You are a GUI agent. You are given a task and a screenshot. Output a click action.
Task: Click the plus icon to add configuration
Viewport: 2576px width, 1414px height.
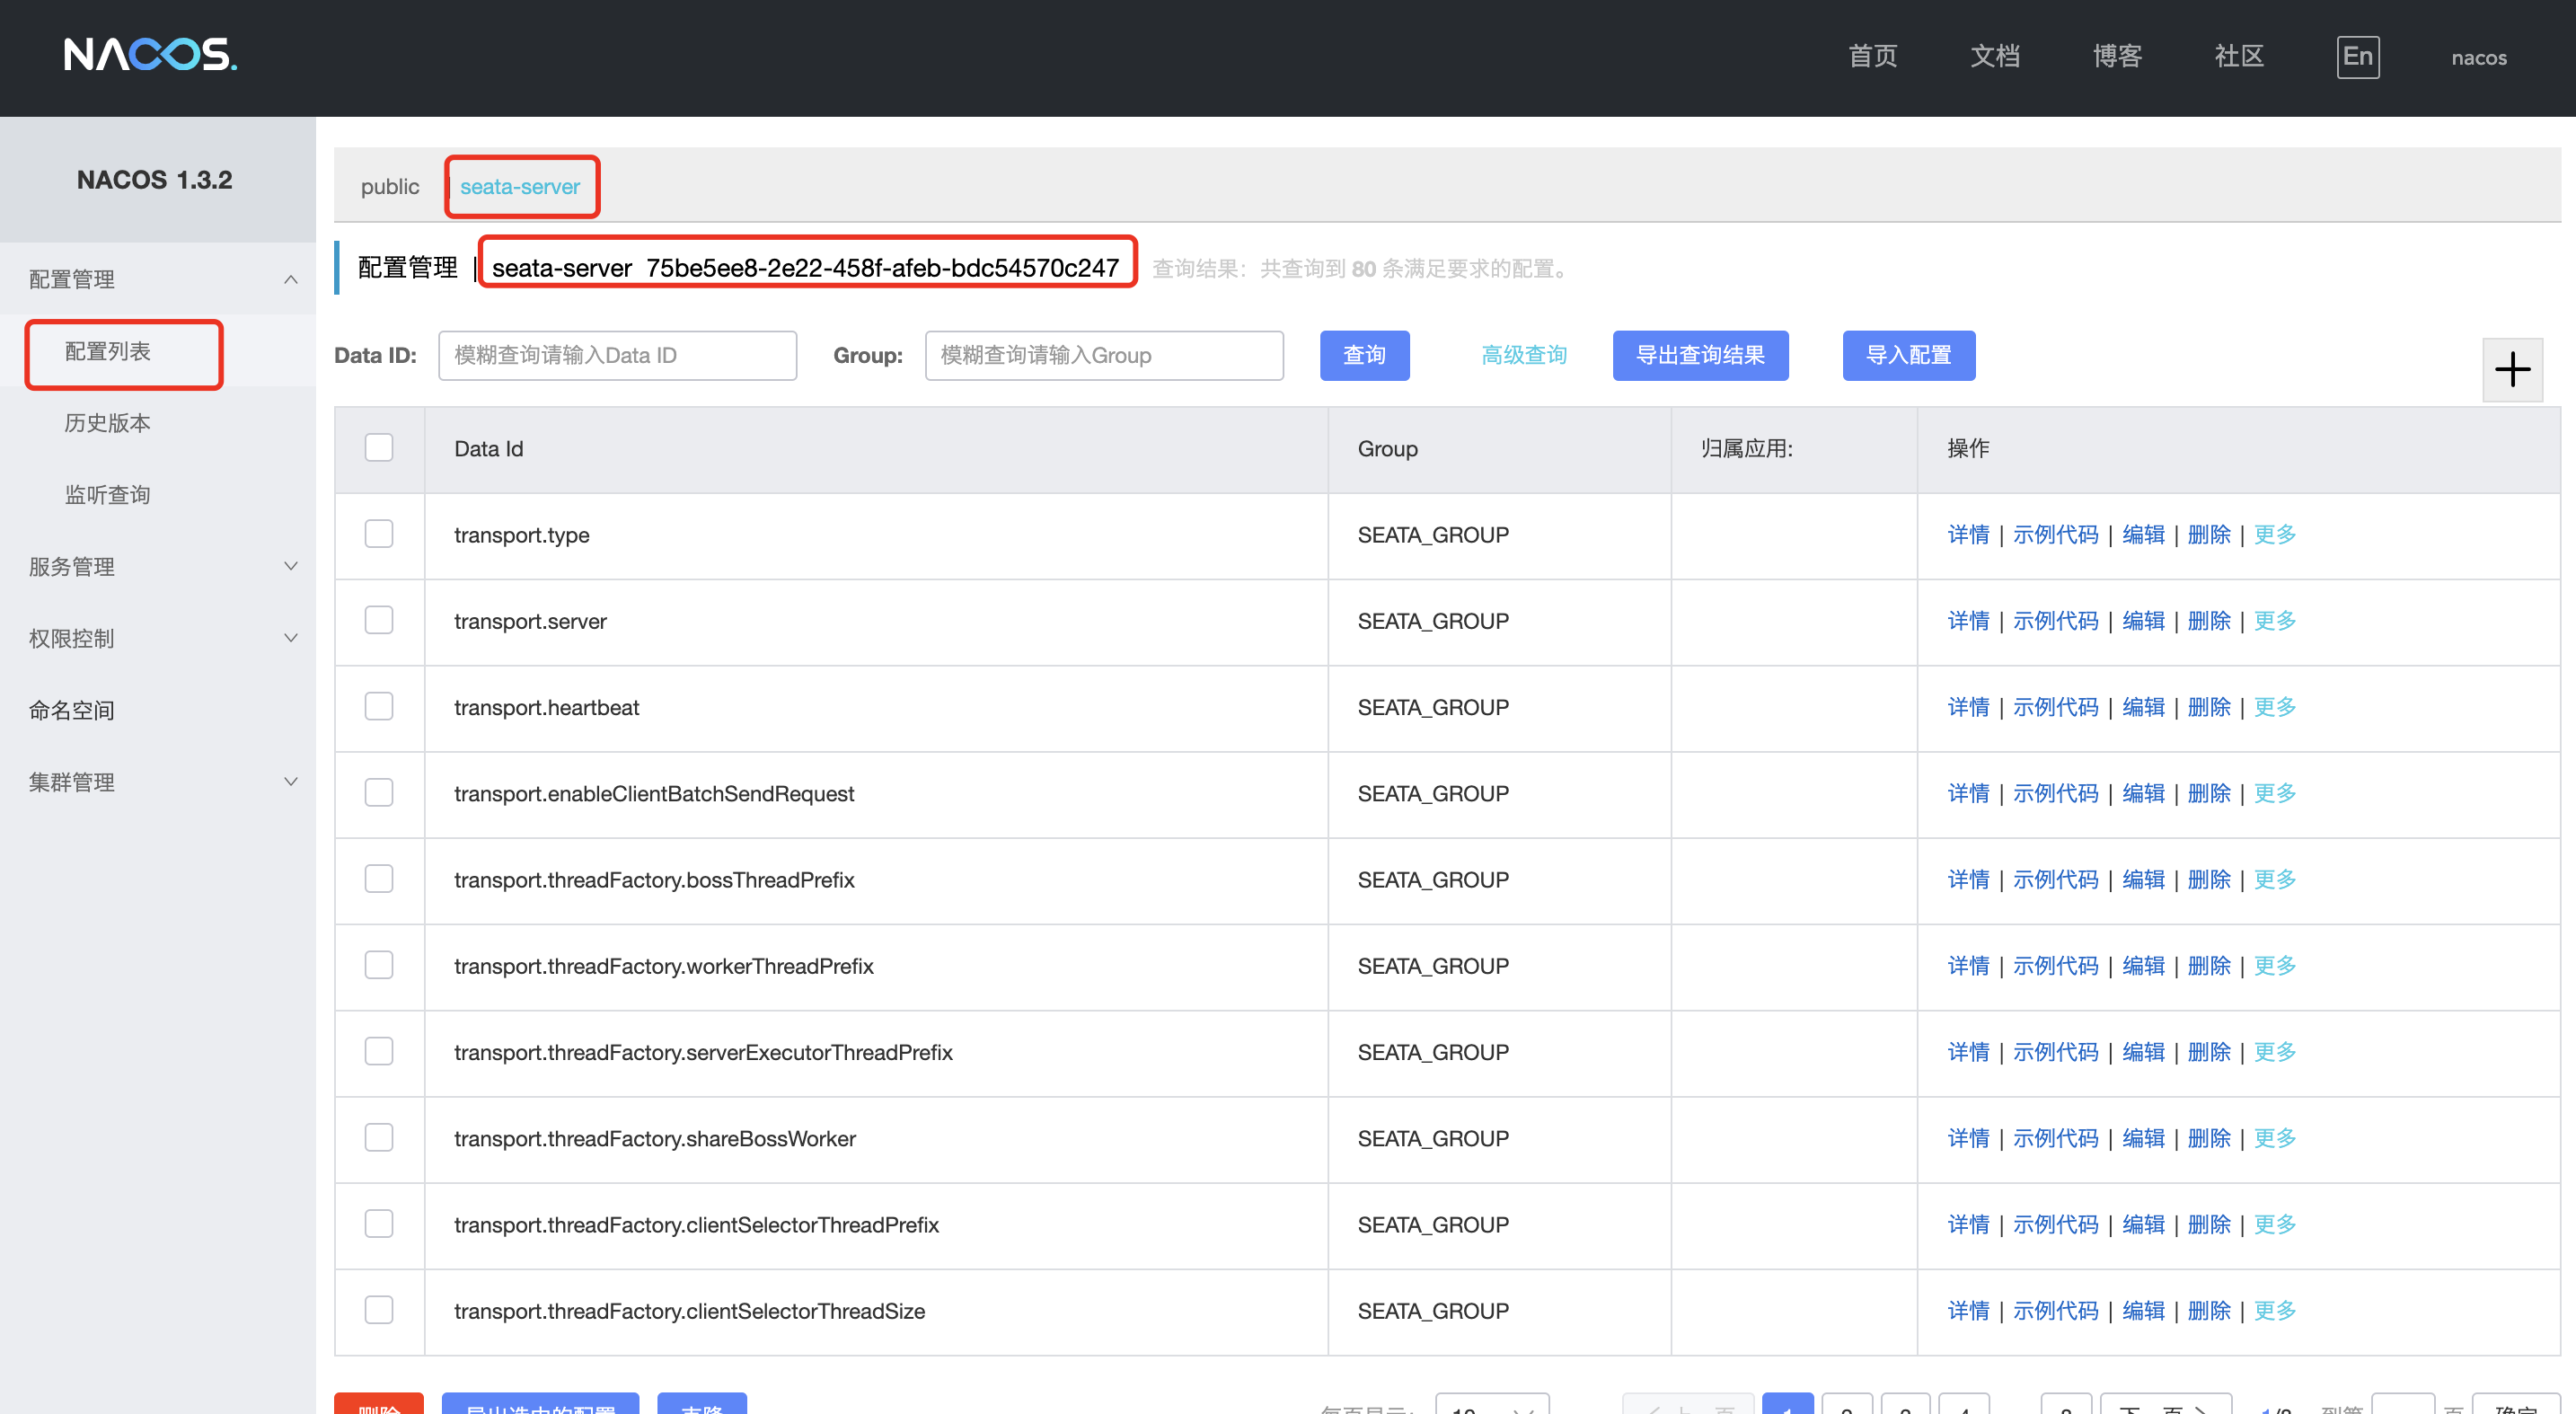click(x=2511, y=370)
